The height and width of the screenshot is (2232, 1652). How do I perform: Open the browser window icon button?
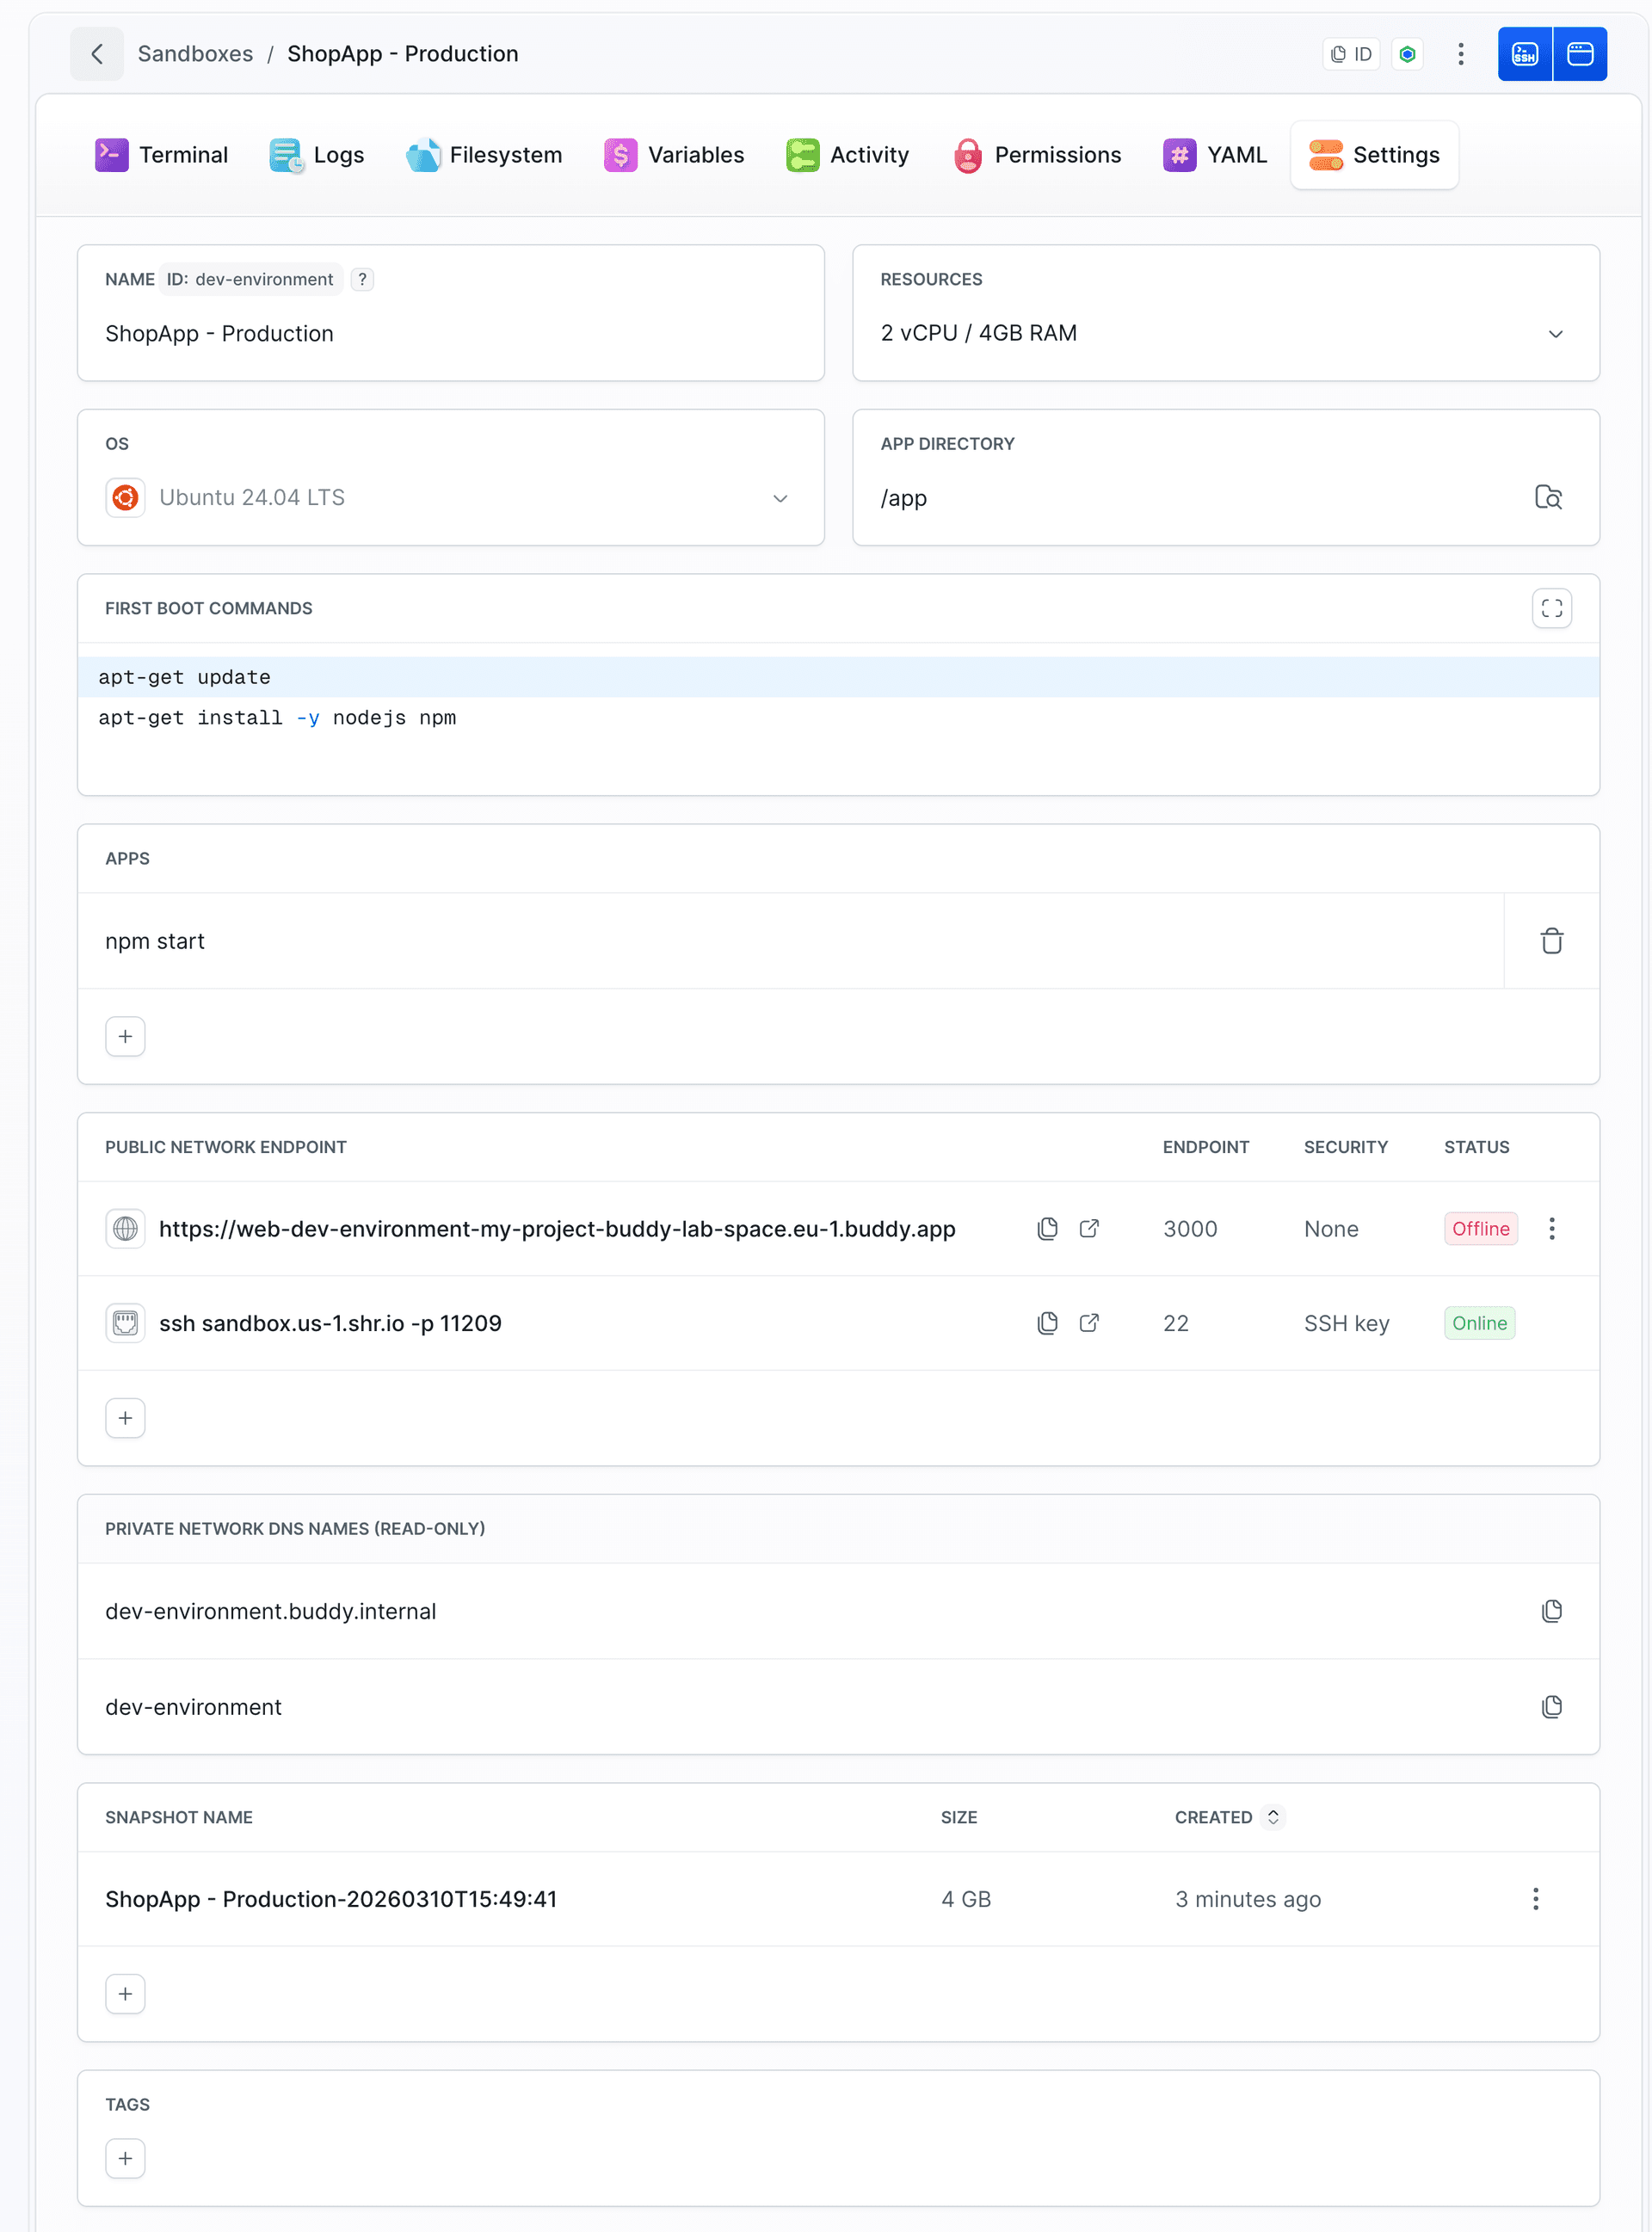[1580, 54]
